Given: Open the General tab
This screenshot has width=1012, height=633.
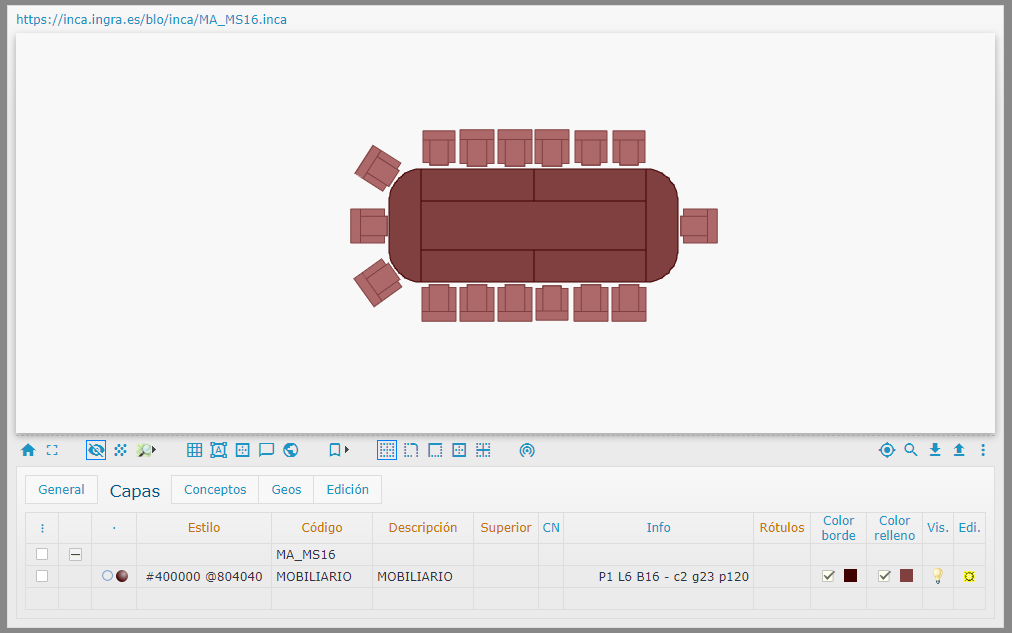Looking at the screenshot, I should (61, 490).
